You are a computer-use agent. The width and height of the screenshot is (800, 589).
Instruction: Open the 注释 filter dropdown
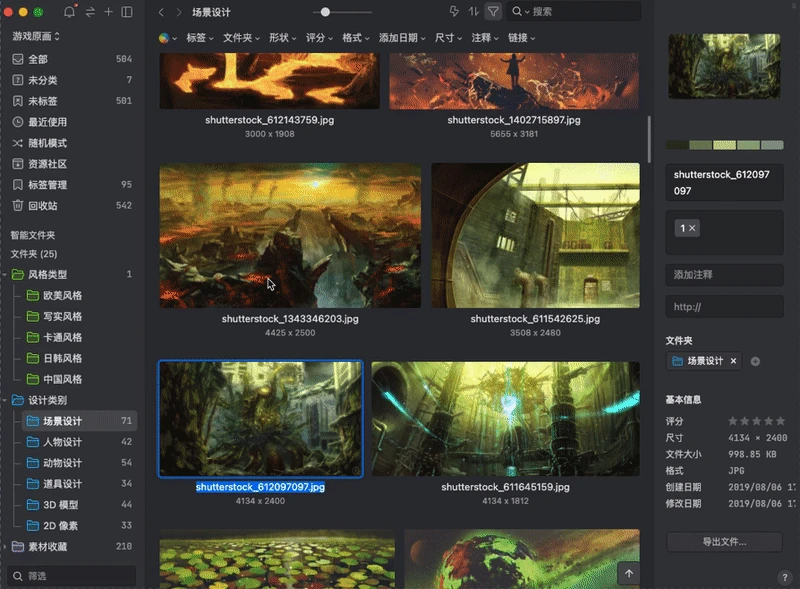pos(485,38)
